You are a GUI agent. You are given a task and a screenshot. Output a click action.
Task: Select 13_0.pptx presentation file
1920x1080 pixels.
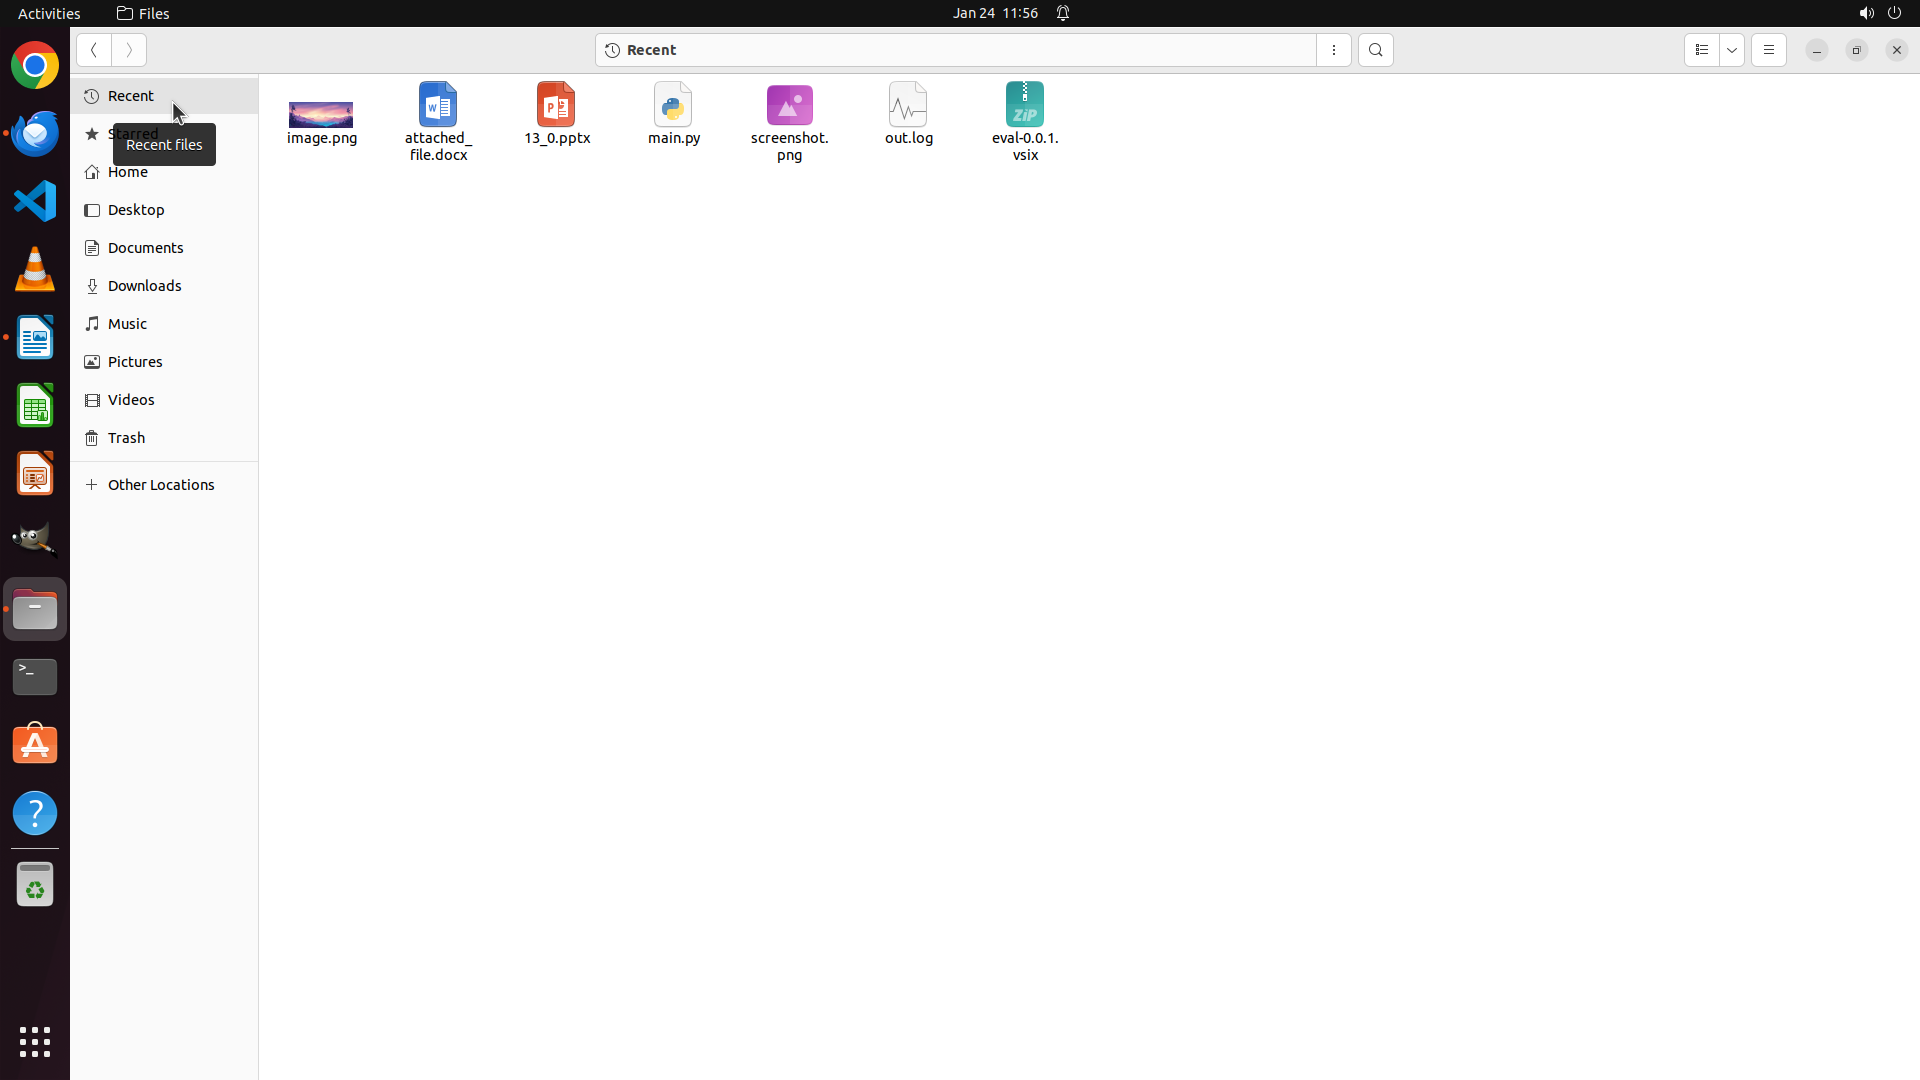557,113
